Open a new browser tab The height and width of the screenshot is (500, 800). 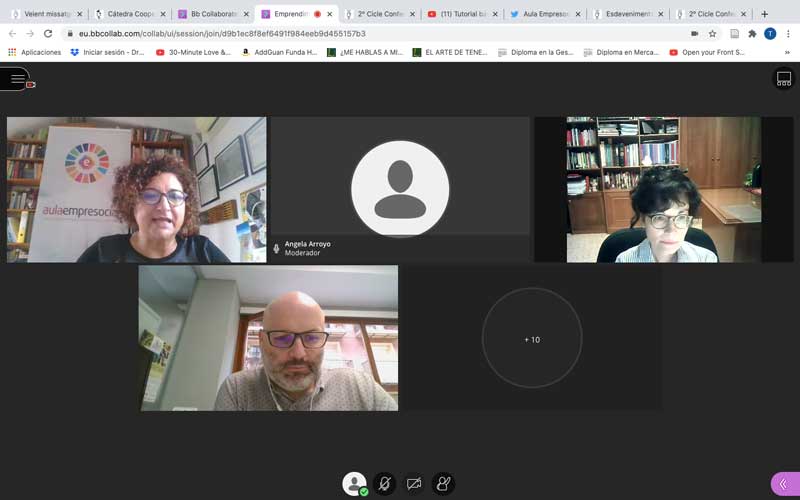click(764, 14)
